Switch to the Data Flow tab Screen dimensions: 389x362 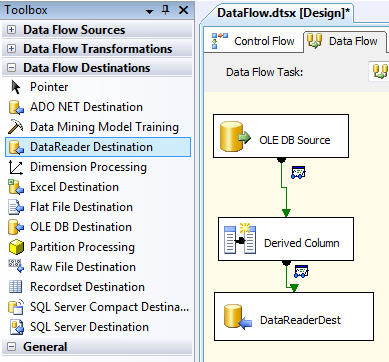pos(346,41)
